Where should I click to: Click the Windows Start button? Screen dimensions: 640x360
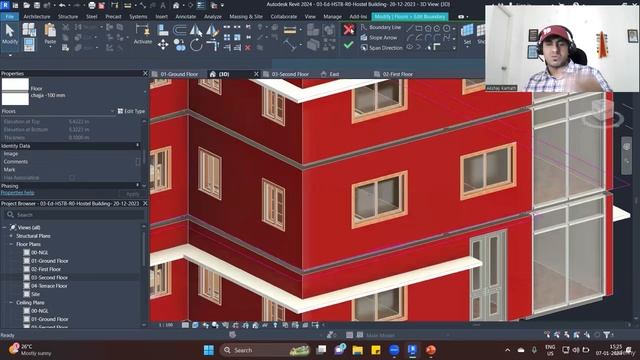click(x=209, y=350)
